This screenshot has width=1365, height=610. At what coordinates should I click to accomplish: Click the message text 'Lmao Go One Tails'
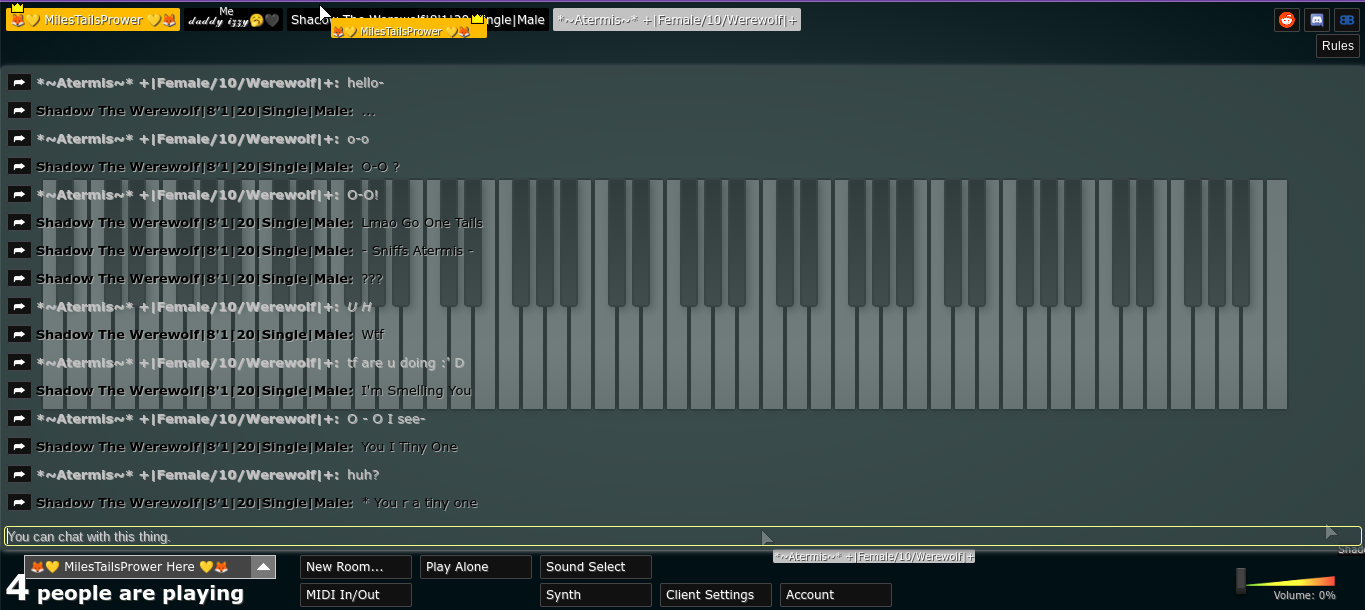(x=422, y=223)
